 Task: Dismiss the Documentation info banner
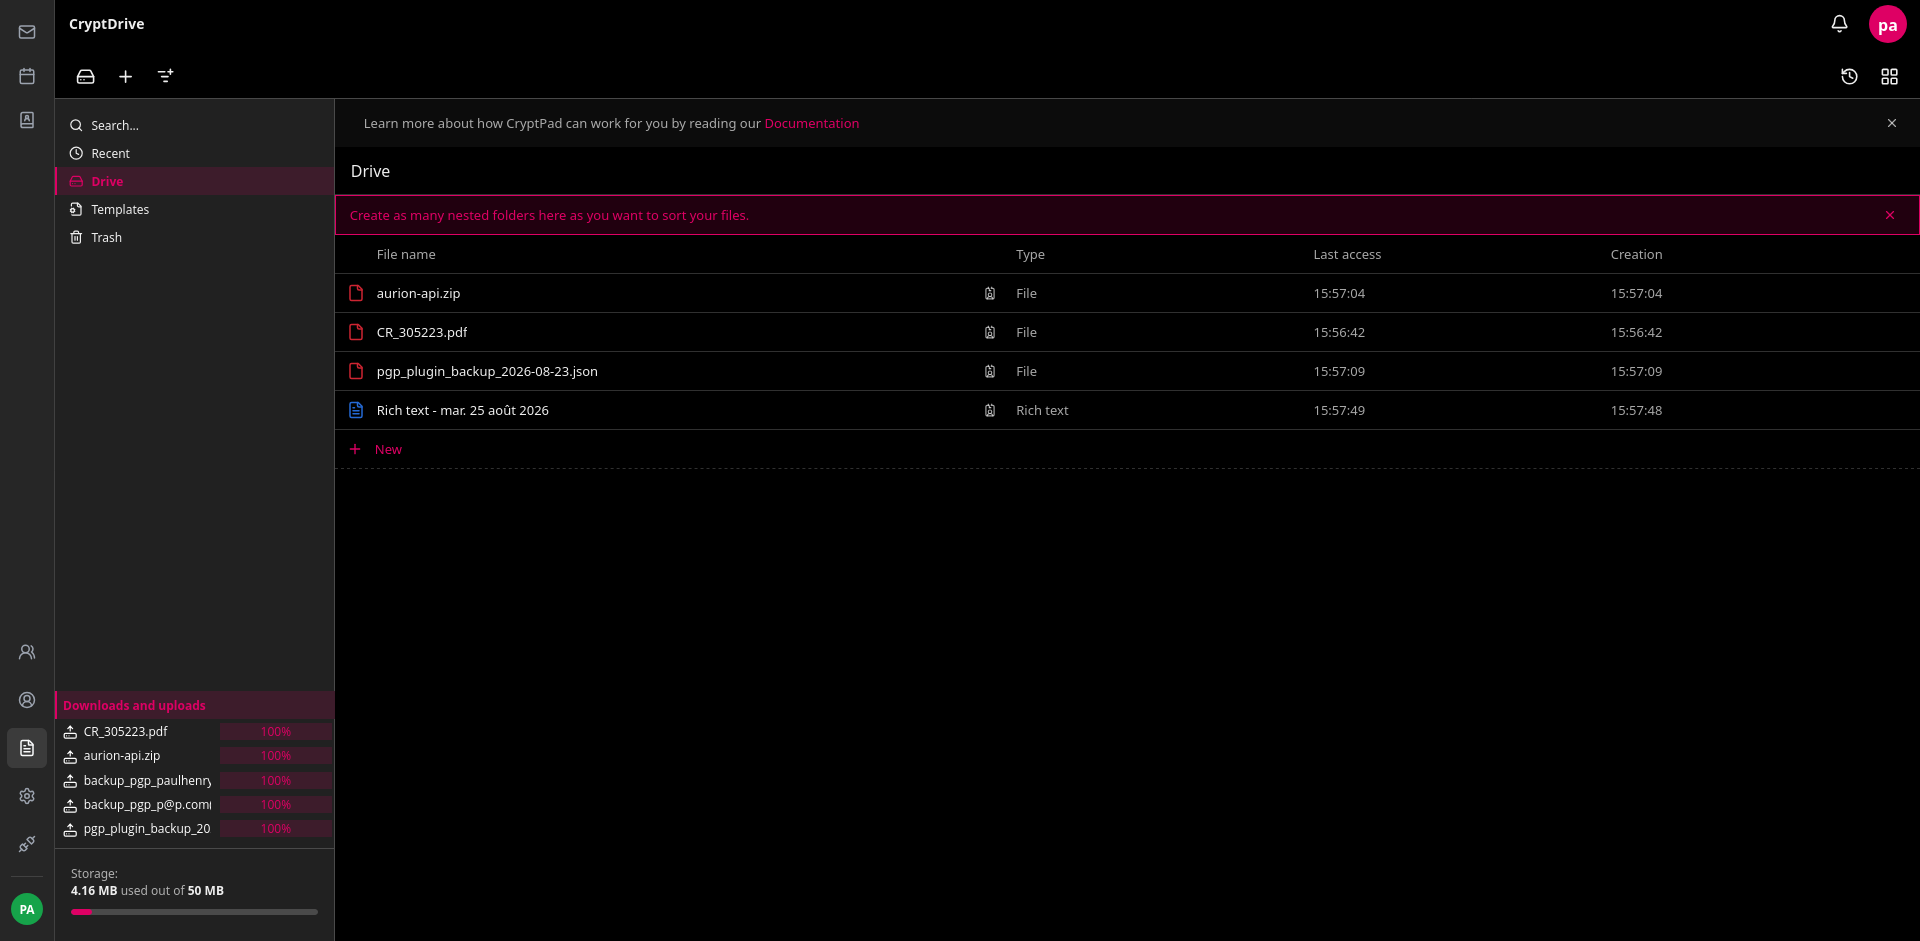1891,123
